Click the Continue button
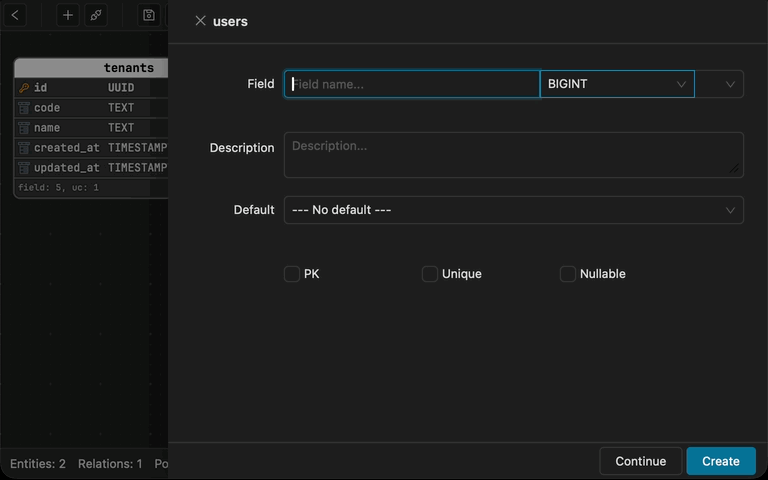 (641, 461)
